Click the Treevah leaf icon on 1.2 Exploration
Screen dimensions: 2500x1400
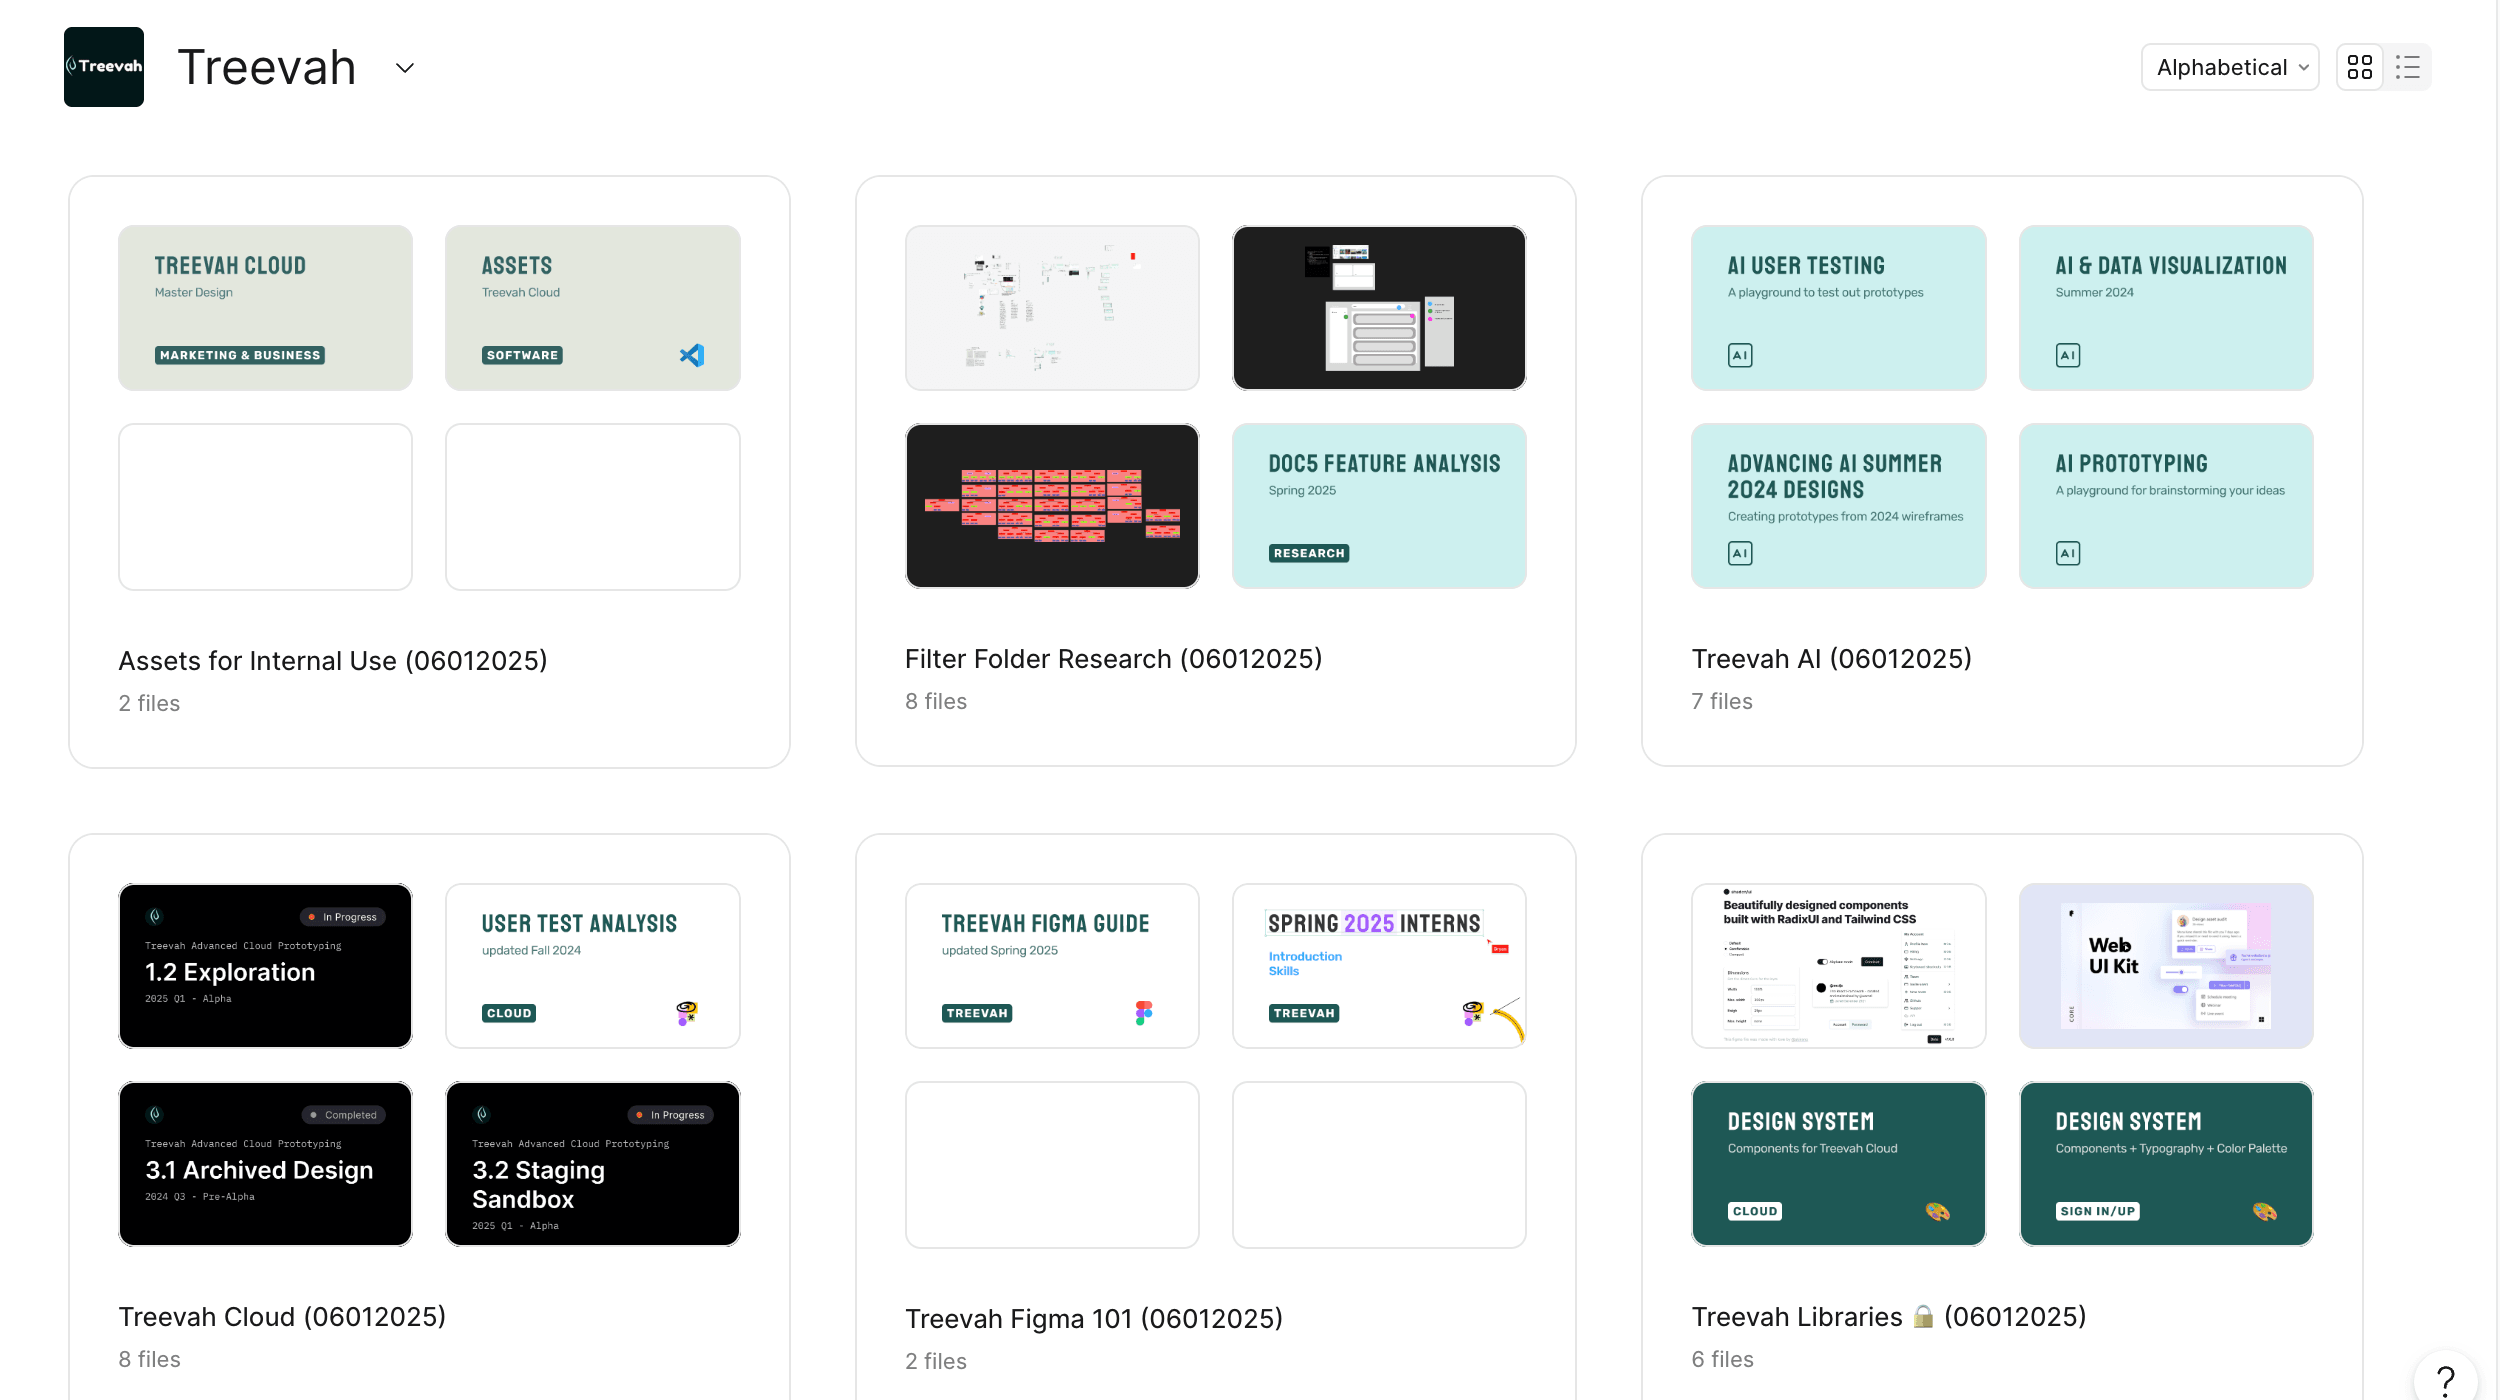click(155, 916)
